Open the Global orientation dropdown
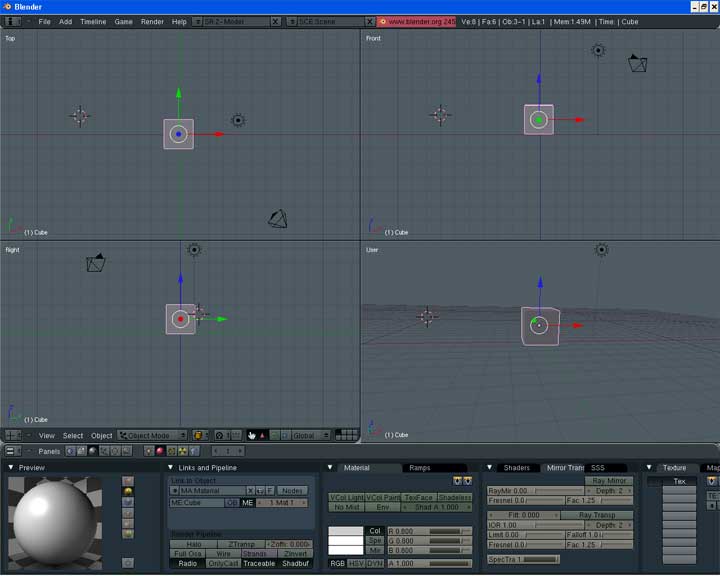The width and height of the screenshot is (720, 576). pyautogui.click(x=311, y=435)
